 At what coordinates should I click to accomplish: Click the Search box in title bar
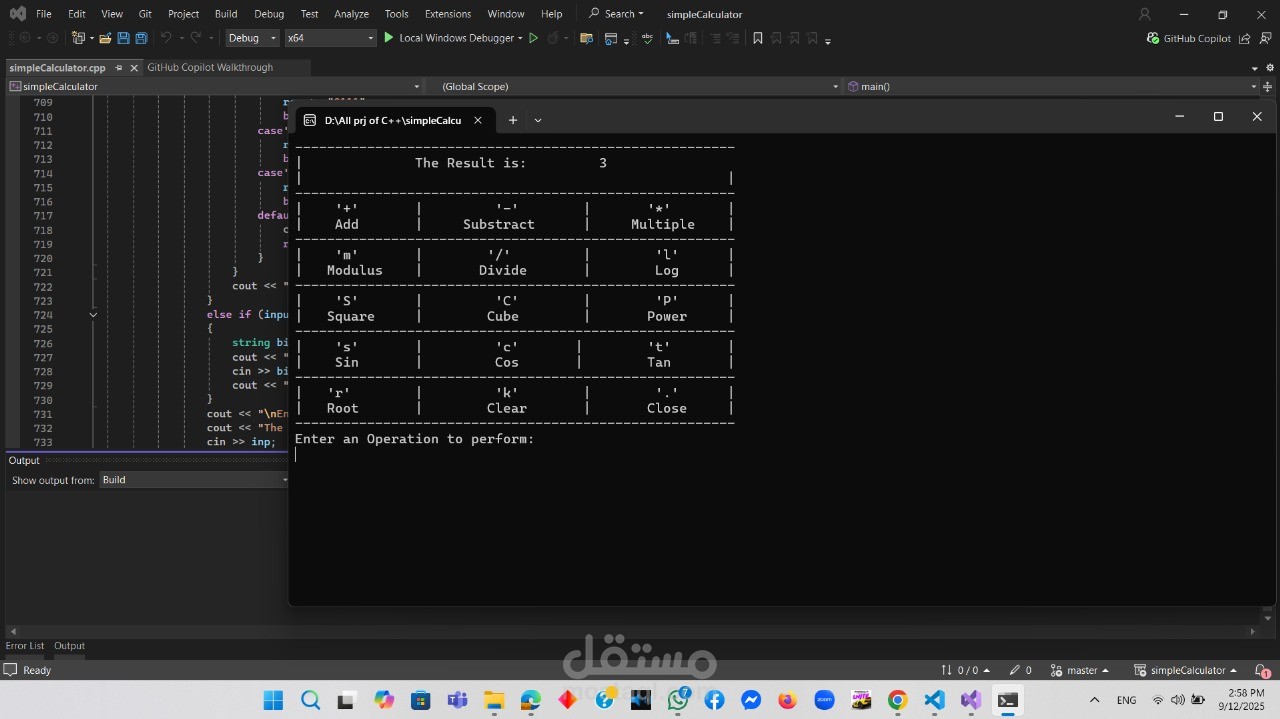tap(616, 14)
